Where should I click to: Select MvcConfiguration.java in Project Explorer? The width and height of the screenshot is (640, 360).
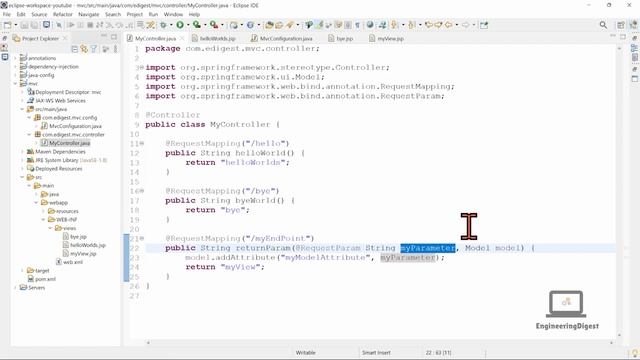[x=71, y=126]
